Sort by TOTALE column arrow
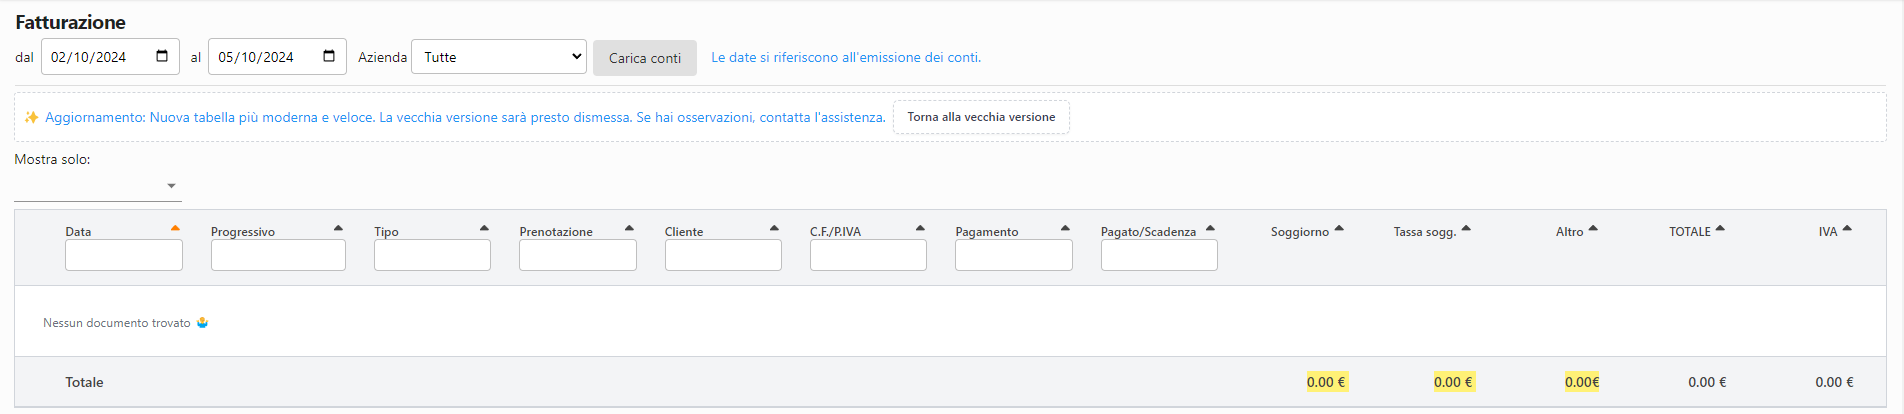Screen dimensions: 1904x414 (1720, 229)
